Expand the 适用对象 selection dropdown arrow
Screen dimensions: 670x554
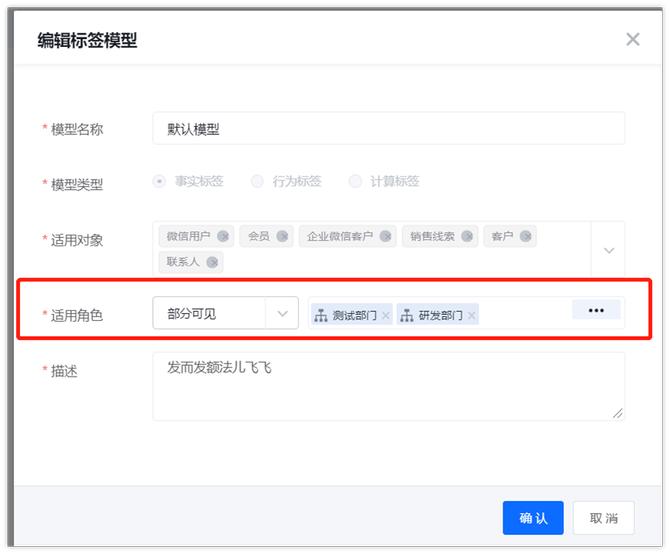(608, 250)
